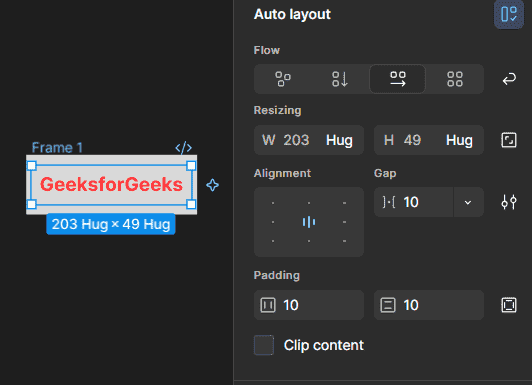Open the width Hug resizing dropdown
532x385 pixels.
coord(339,140)
